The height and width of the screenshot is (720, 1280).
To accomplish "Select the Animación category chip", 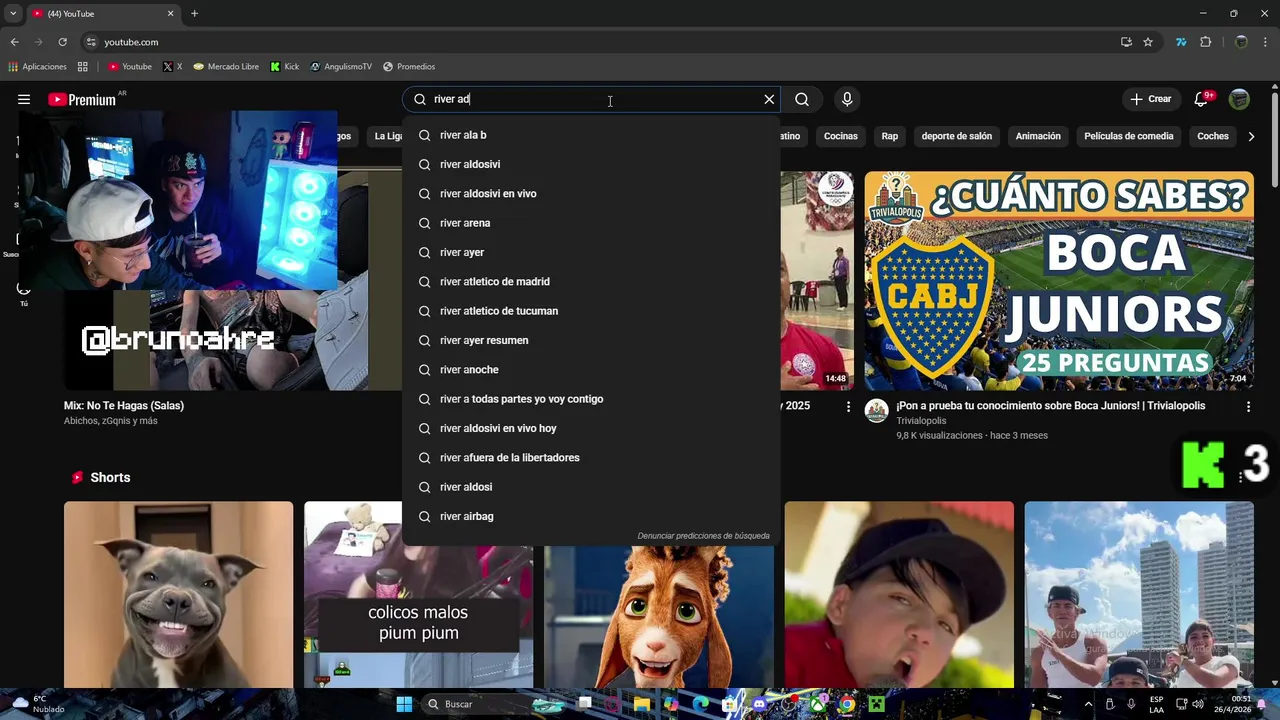I will [1038, 136].
